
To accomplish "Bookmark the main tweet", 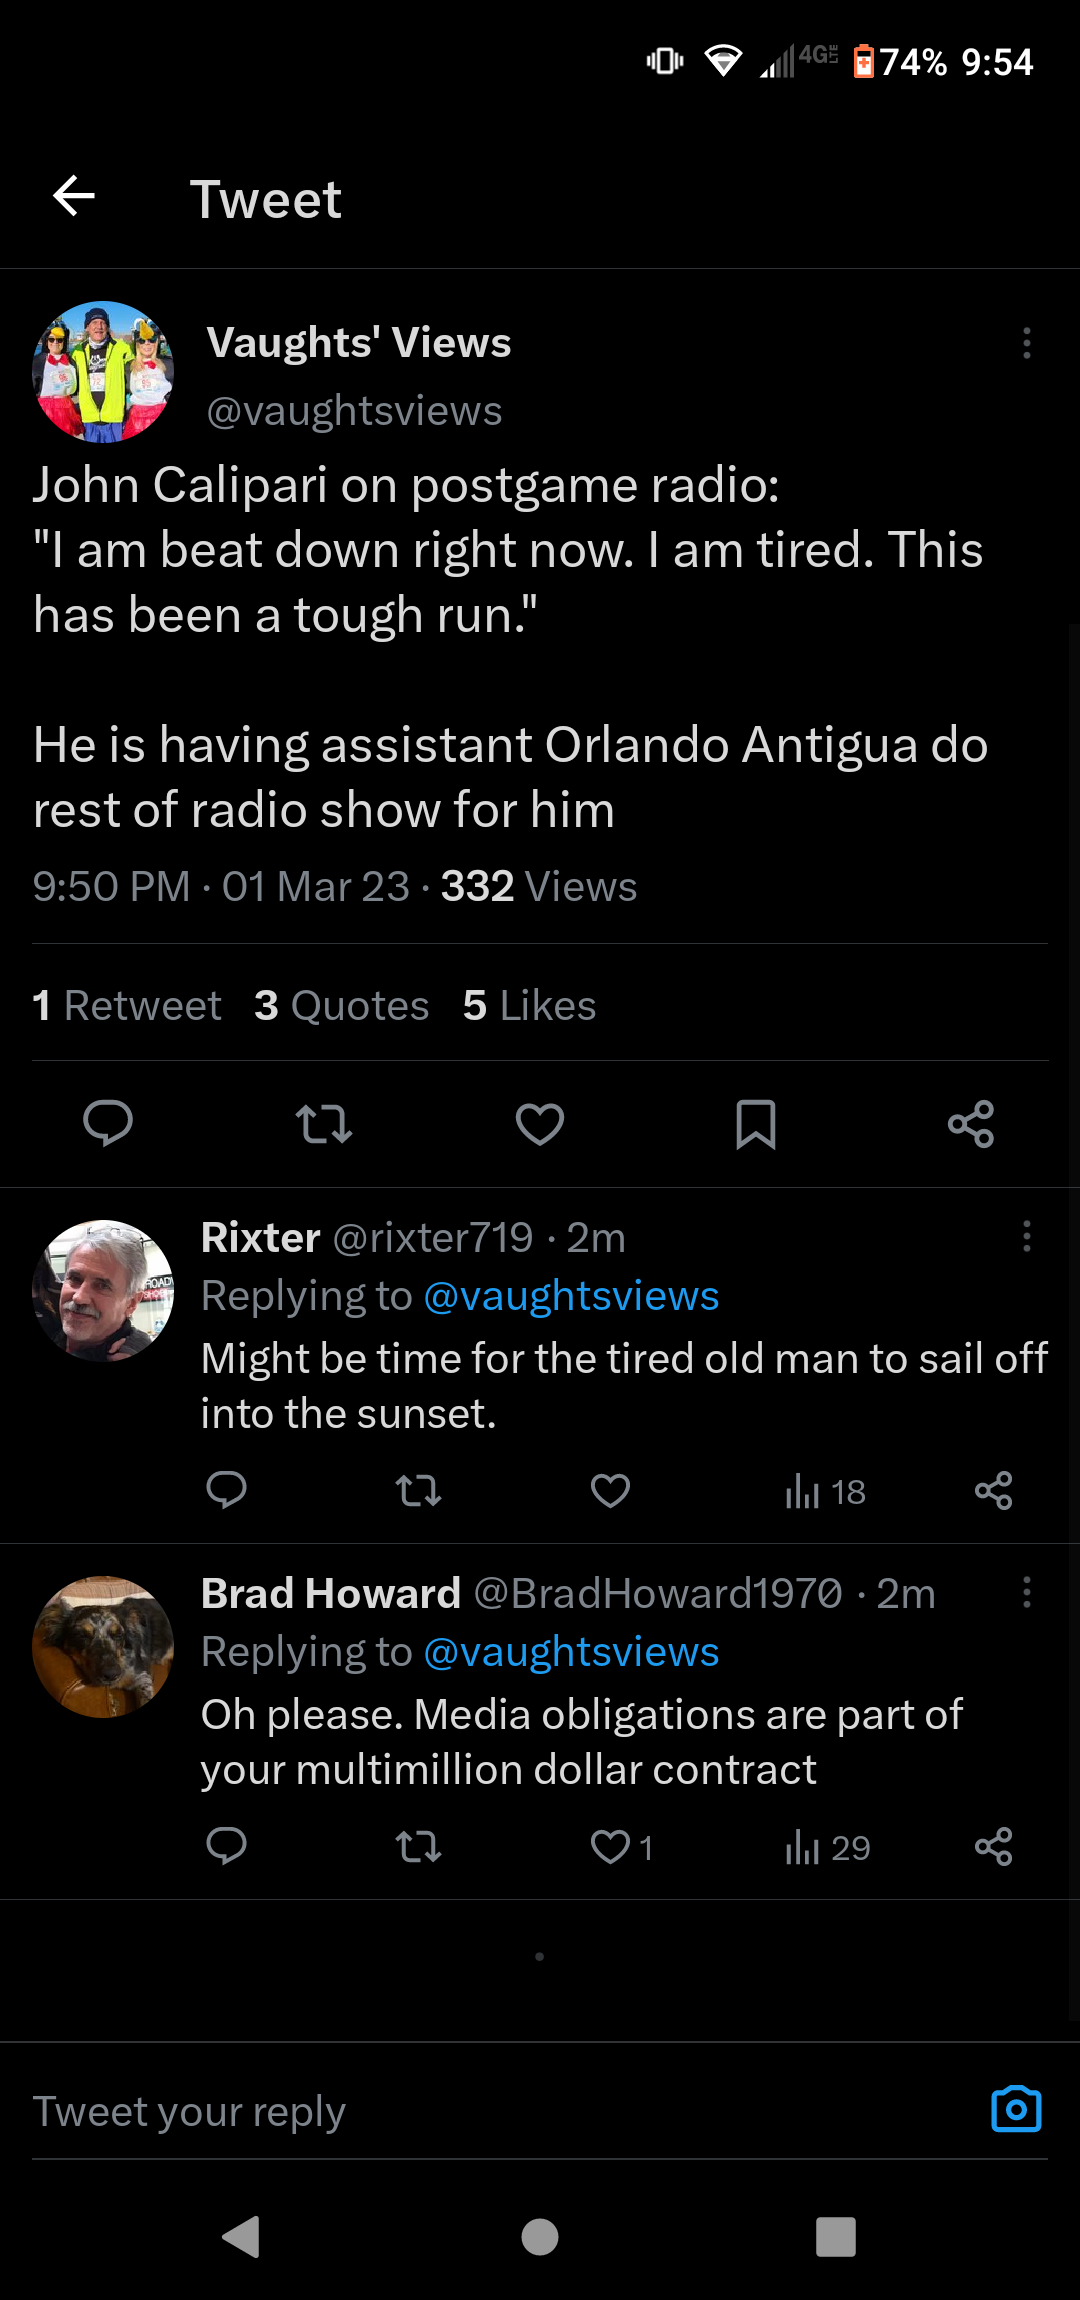I will click(756, 1123).
